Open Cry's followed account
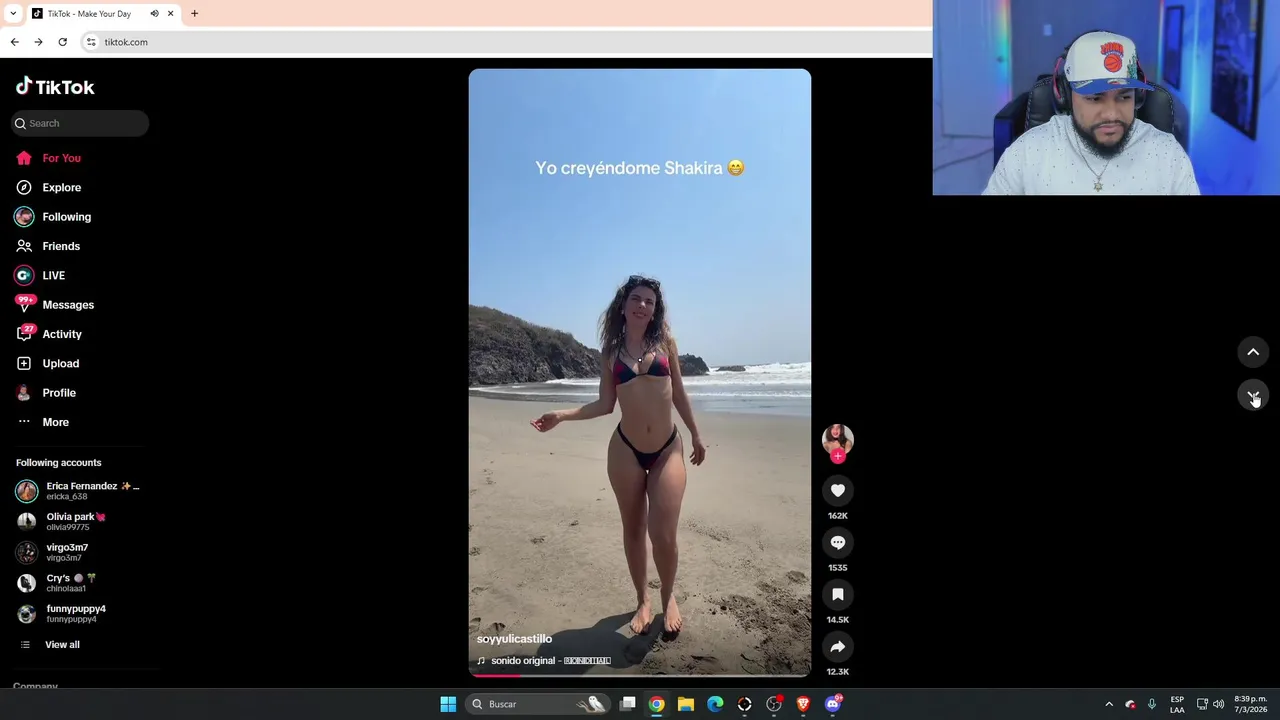This screenshot has width=1280, height=720. [x=57, y=582]
